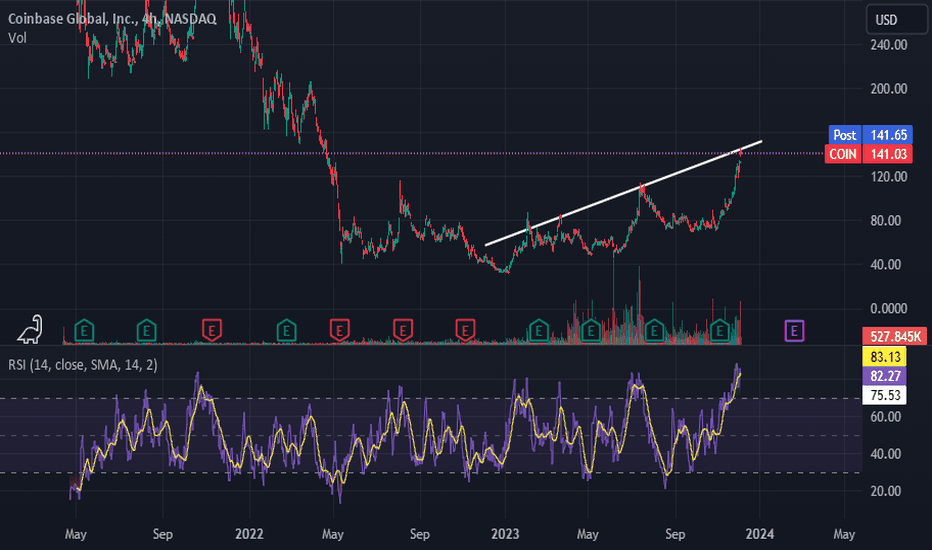The image size is (932, 550).
Task: Click the dinosaur icon beside the earnings markers
Action: pyautogui.click(x=30, y=329)
